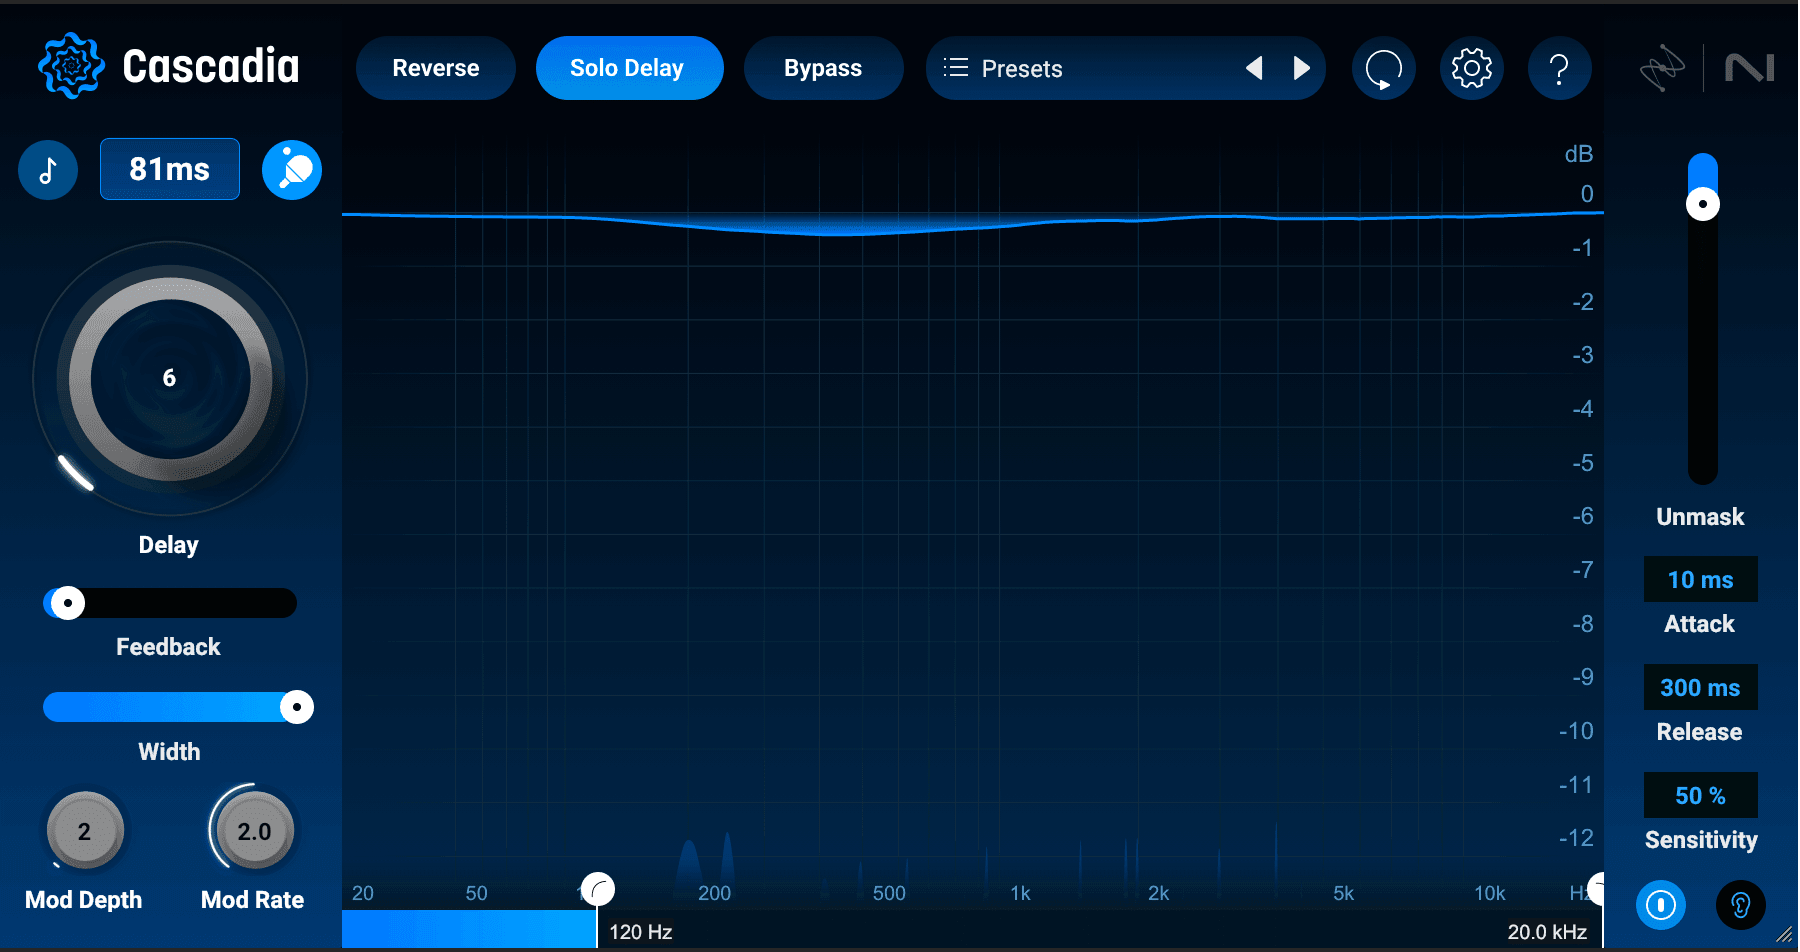Toggle the Unmask power button icon
Viewport: 1800px width, 952px height.
click(1661, 905)
